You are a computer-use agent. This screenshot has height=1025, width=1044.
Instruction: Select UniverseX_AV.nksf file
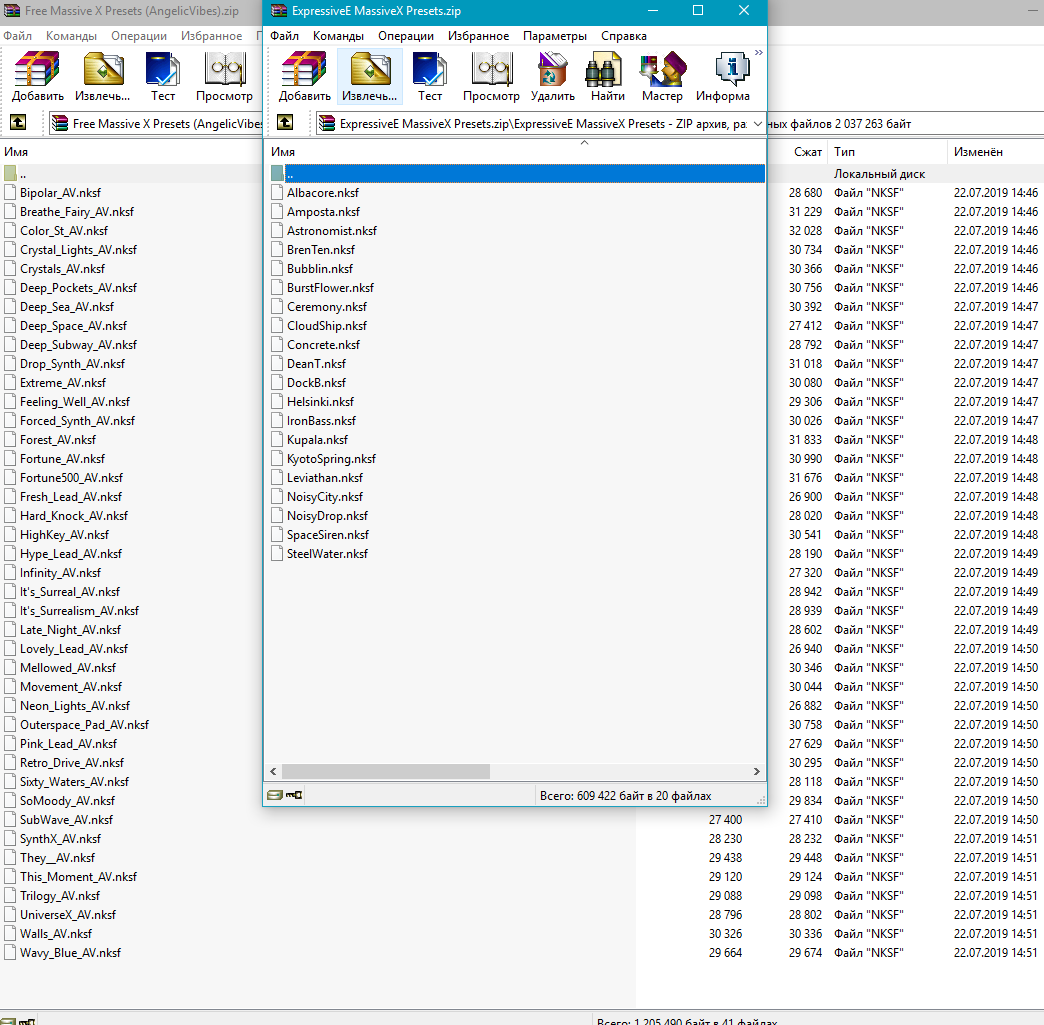click(67, 914)
